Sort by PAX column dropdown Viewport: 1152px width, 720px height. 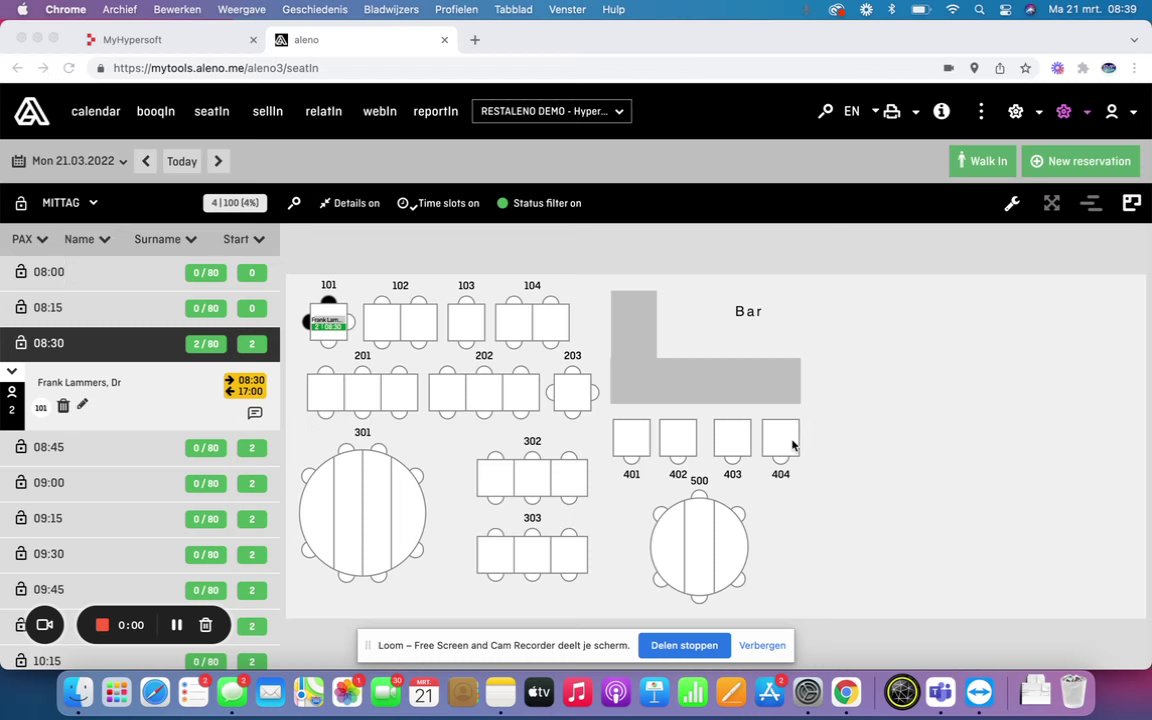29,240
